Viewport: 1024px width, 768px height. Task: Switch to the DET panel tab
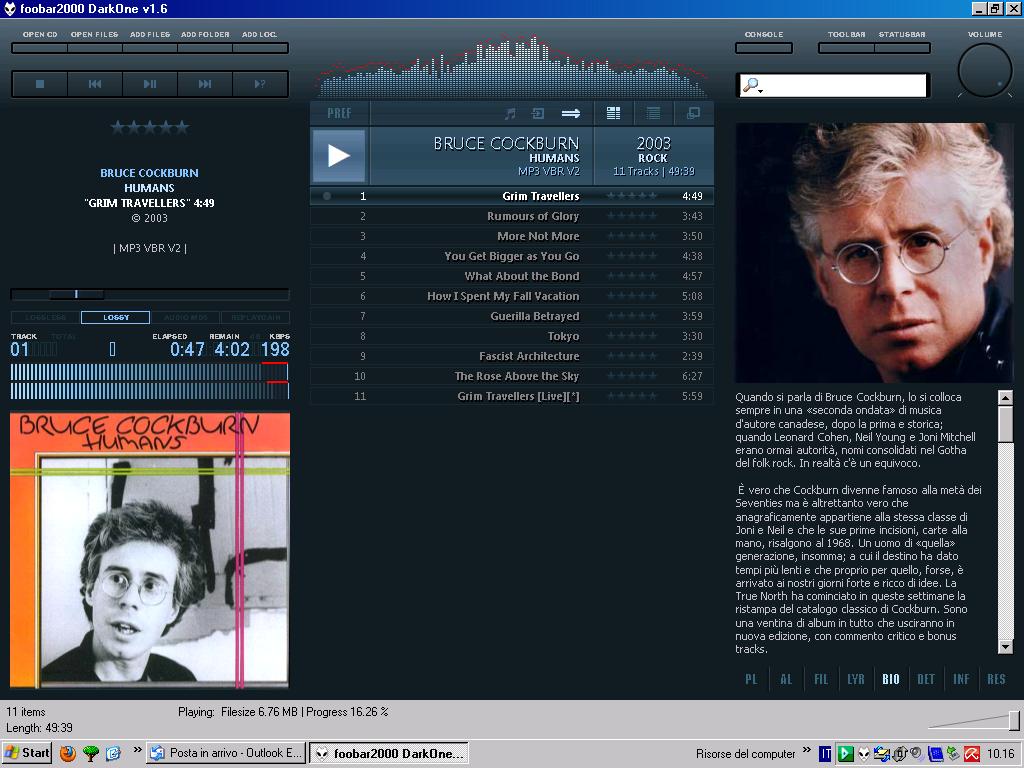tap(926, 679)
